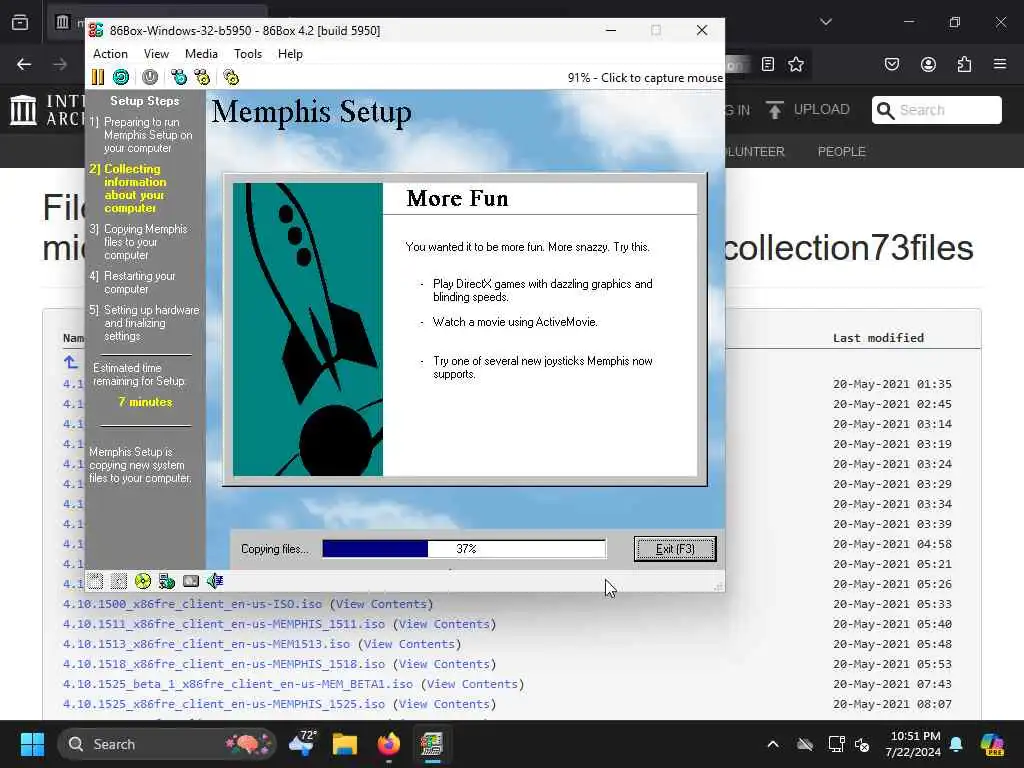
Task: Click the rocket illustration in setup dialog
Action: pos(308,330)
